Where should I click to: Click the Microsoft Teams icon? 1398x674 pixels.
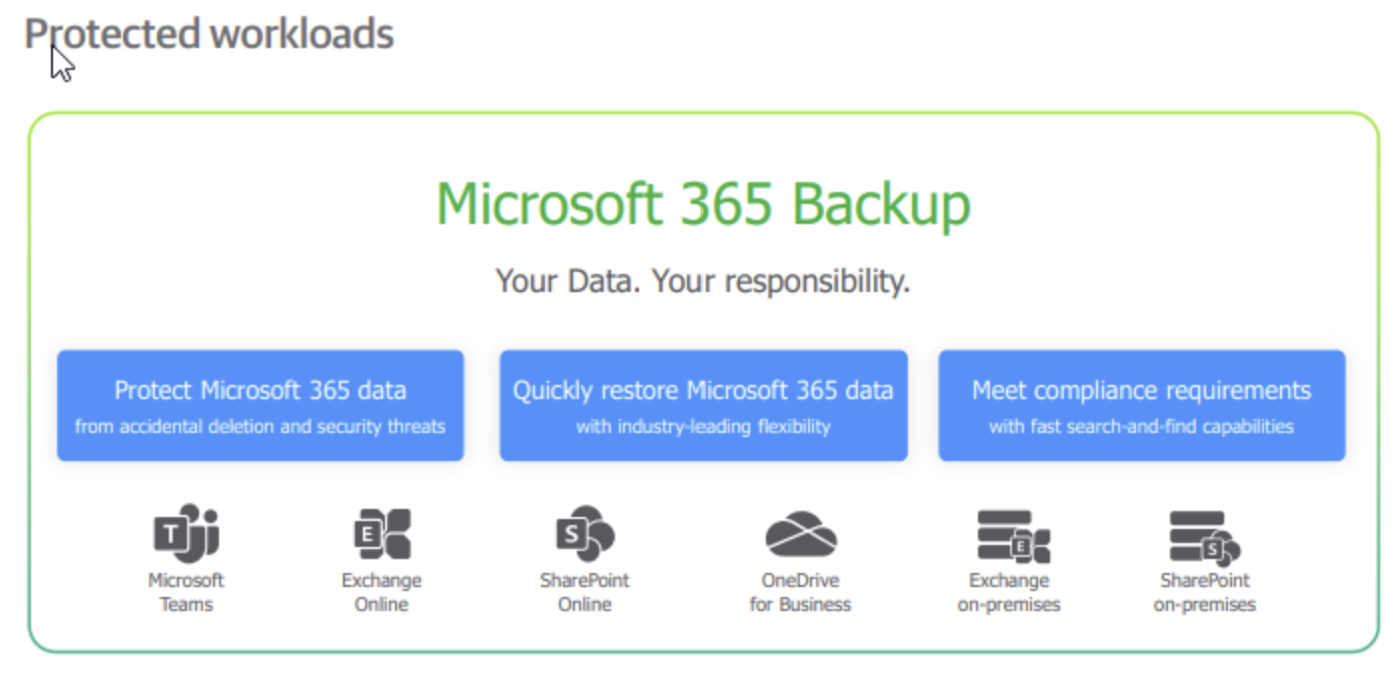click(186, 533)
